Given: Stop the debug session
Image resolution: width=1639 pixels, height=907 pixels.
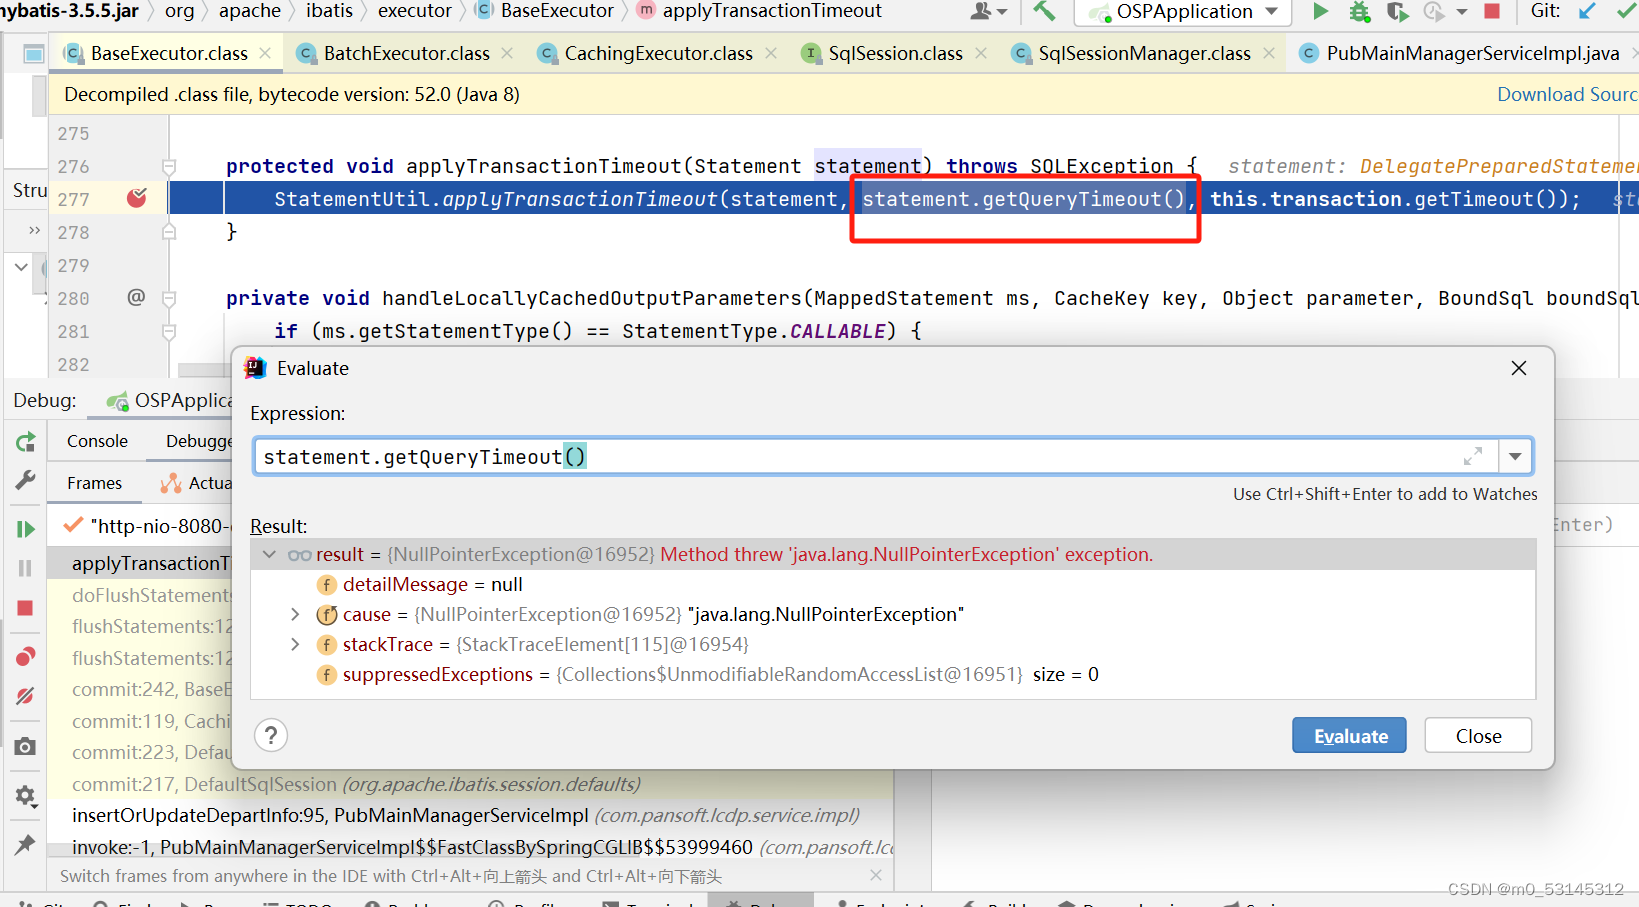Looking at the screenshot, I should 24,607.
